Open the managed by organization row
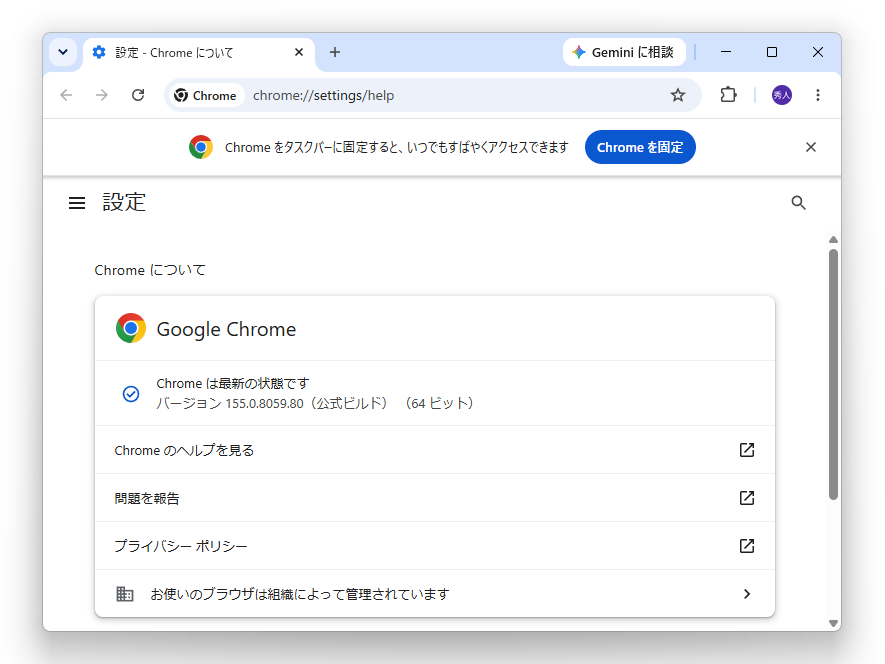 (x=435, y=593)
